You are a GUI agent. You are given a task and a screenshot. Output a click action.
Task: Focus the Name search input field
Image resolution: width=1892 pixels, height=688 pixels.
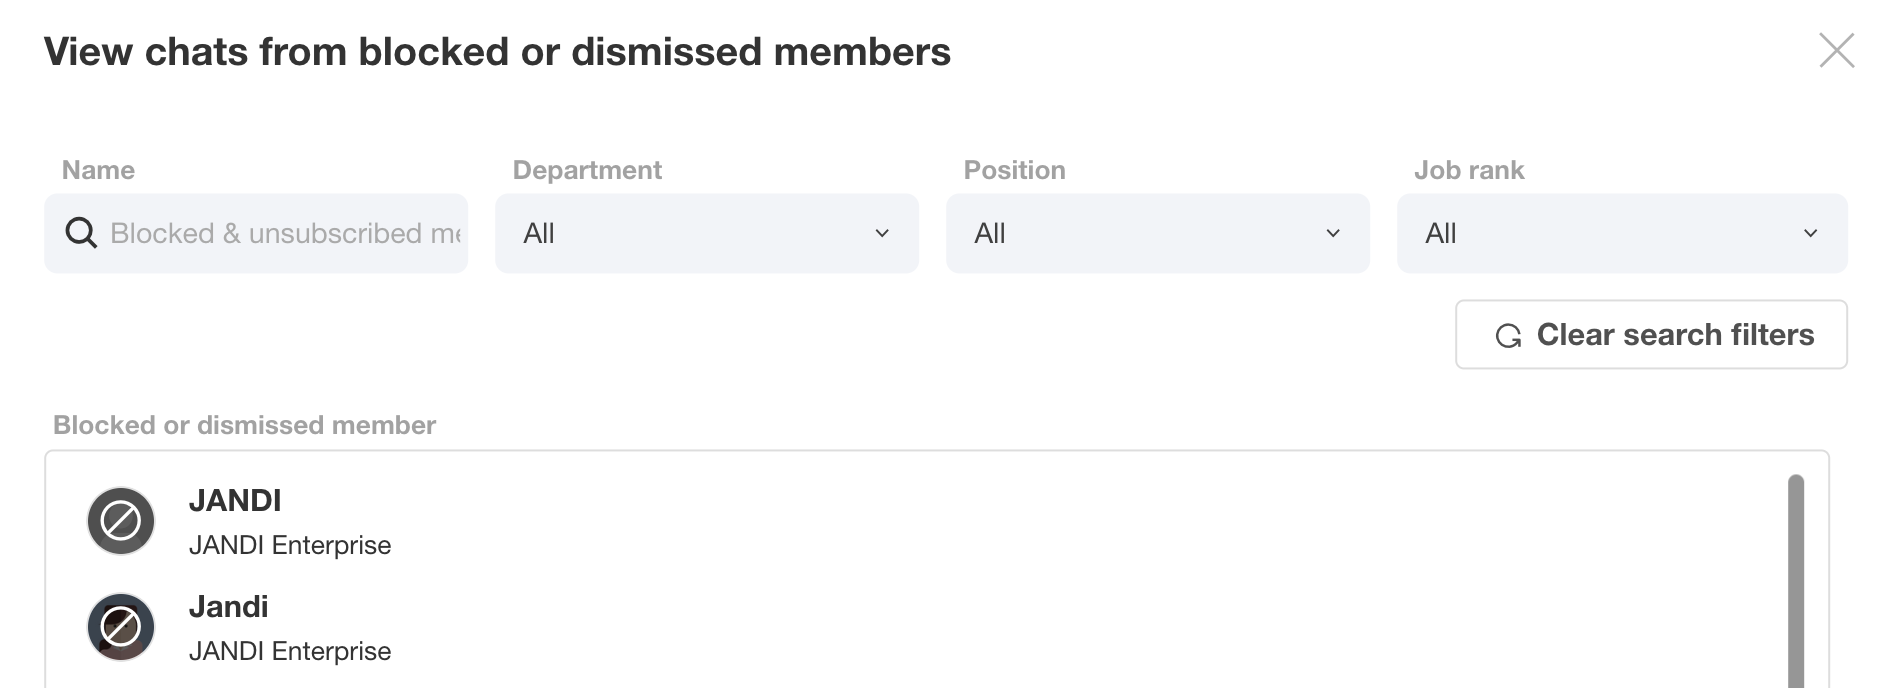[285, 233]
